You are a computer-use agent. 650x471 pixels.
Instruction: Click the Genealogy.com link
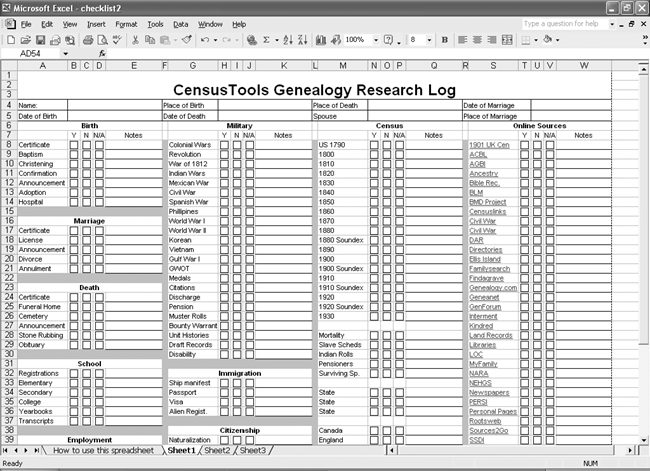coord(493,288)
